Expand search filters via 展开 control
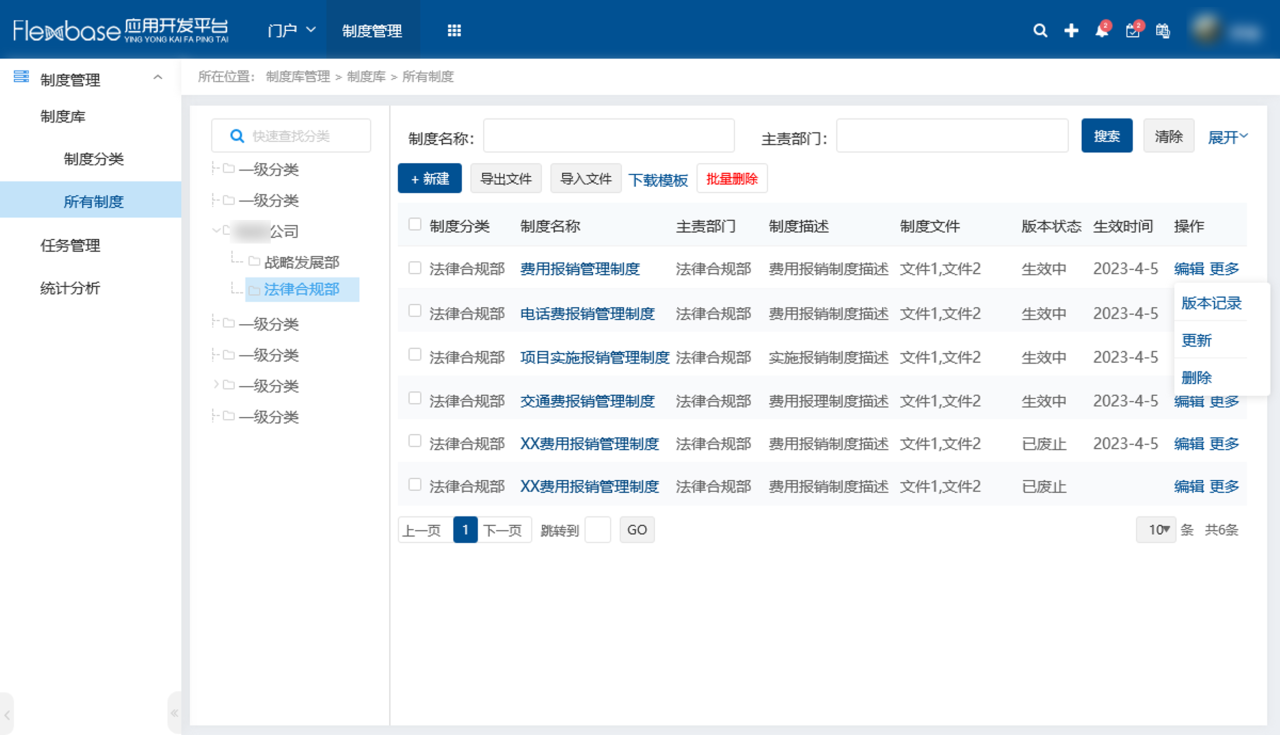This screenshot has width=1280, height=735. 1227,135
